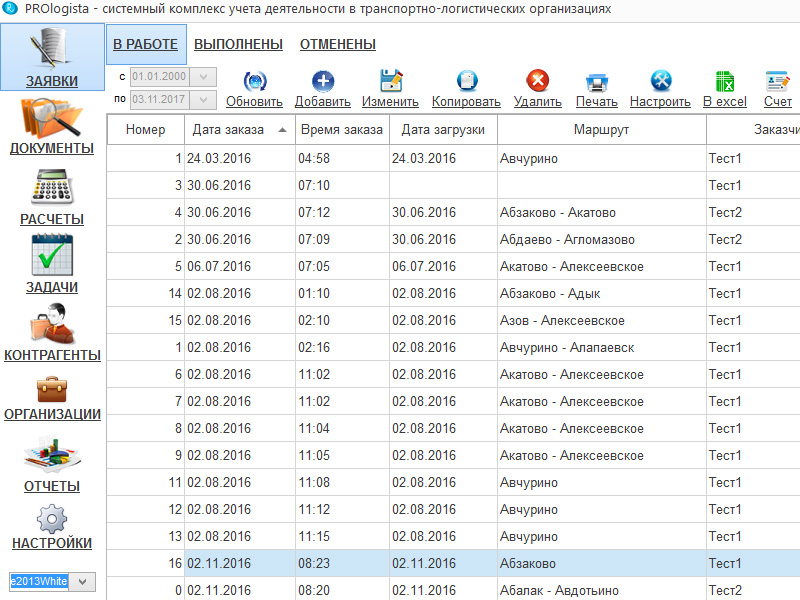Image resolution: width=800 pixels, height=600 pixels.
Task: Click the Обновить refresh icon
Action: (x=255, y=81)
